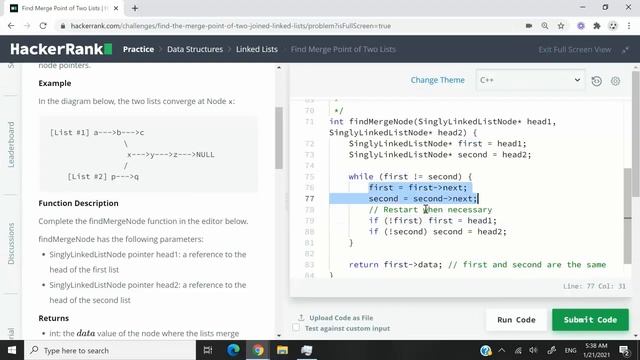
Task: Click Change Theme link
Action: point(438,80)
